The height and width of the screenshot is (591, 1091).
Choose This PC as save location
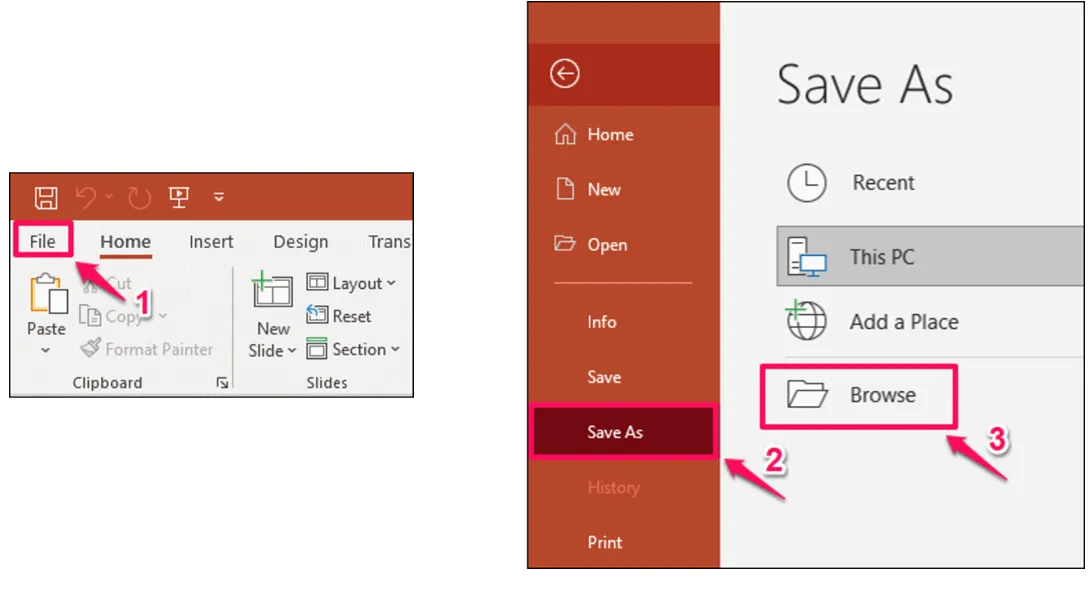880,257
